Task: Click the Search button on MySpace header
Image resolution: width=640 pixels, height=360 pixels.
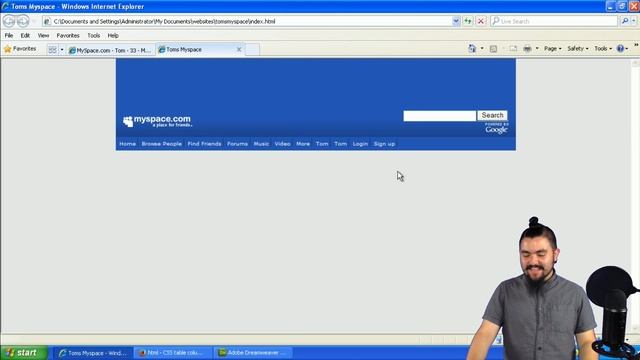Action: pyautogui.click(x=492, y=116)
